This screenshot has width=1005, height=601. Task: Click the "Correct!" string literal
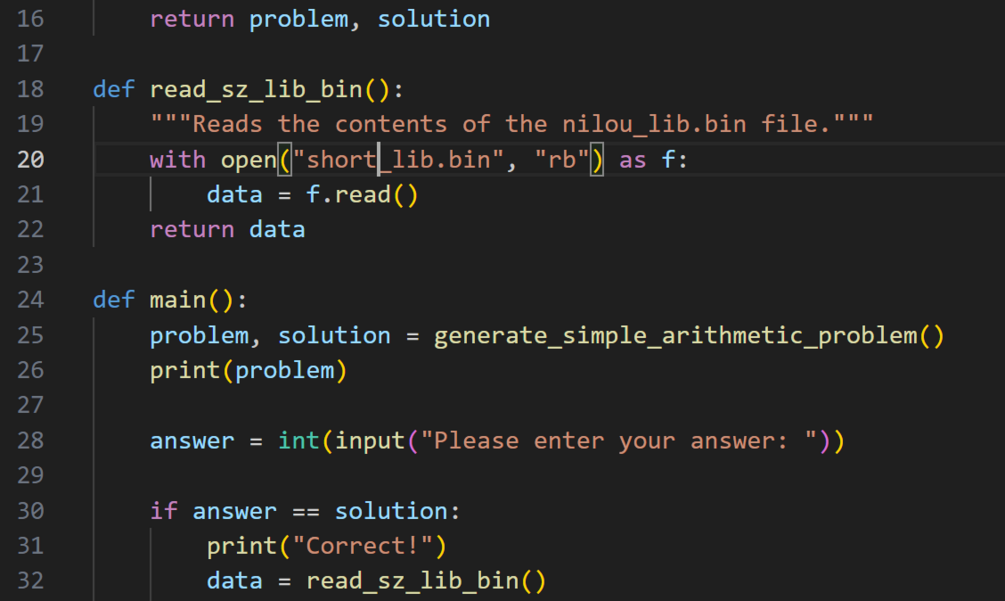coord(362,546)
